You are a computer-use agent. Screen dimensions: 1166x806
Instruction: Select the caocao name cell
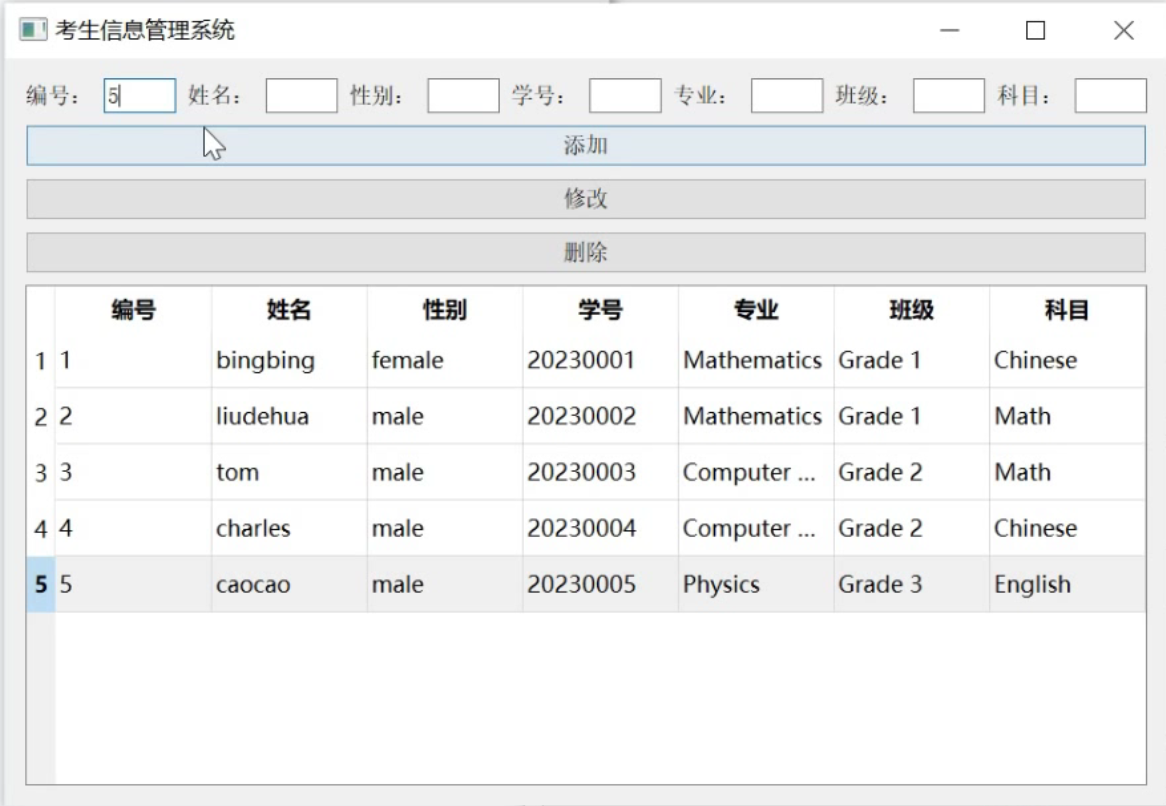point(289,584)
